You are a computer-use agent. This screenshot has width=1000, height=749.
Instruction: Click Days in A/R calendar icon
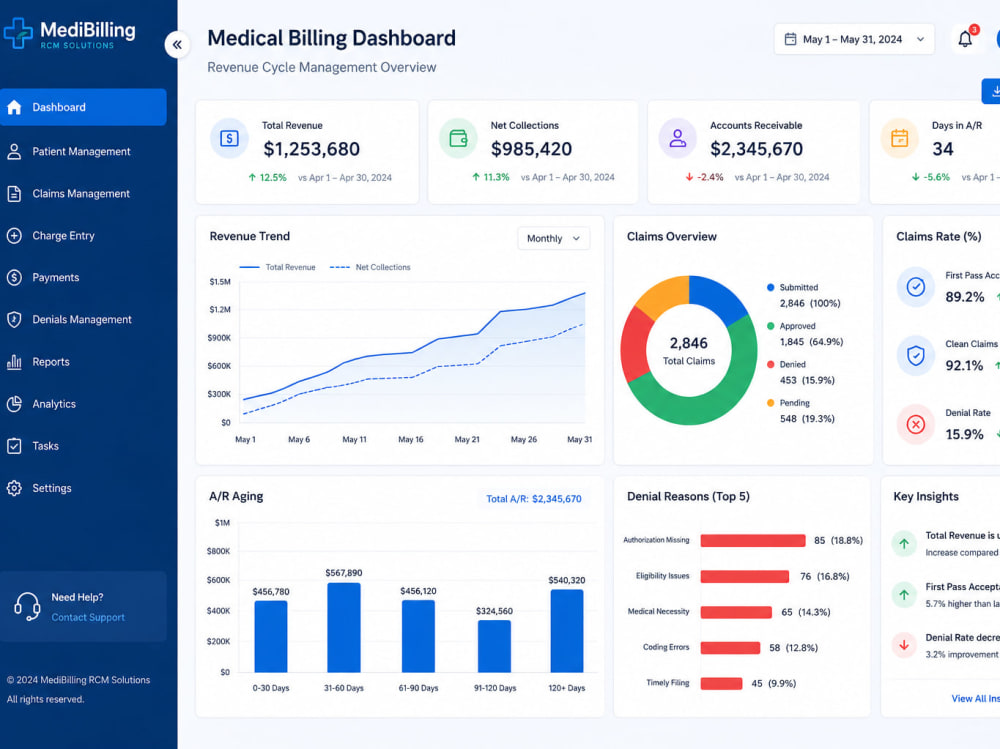click(x=899, y=138)
